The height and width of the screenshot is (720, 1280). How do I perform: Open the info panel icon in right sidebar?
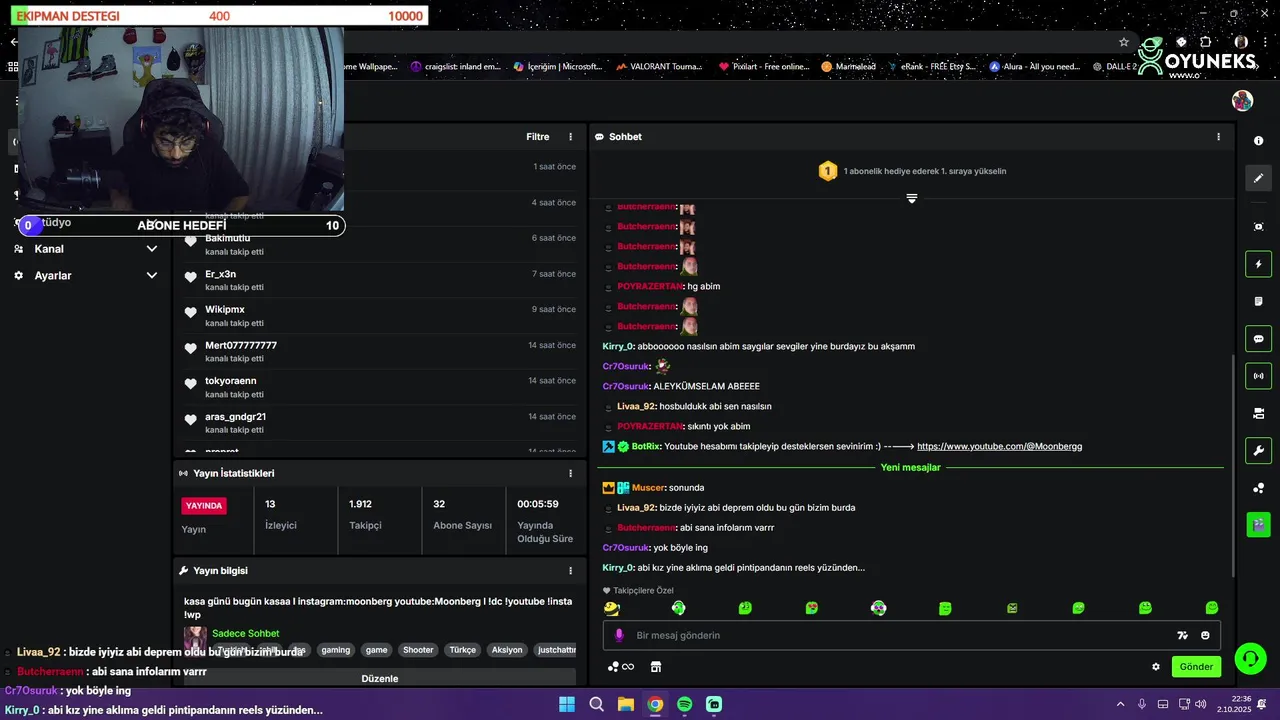(x=1258, y=141)
